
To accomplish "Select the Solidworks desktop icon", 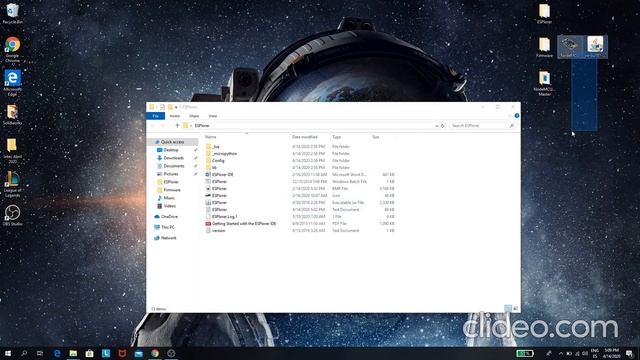I will click(x=12, y=115).
